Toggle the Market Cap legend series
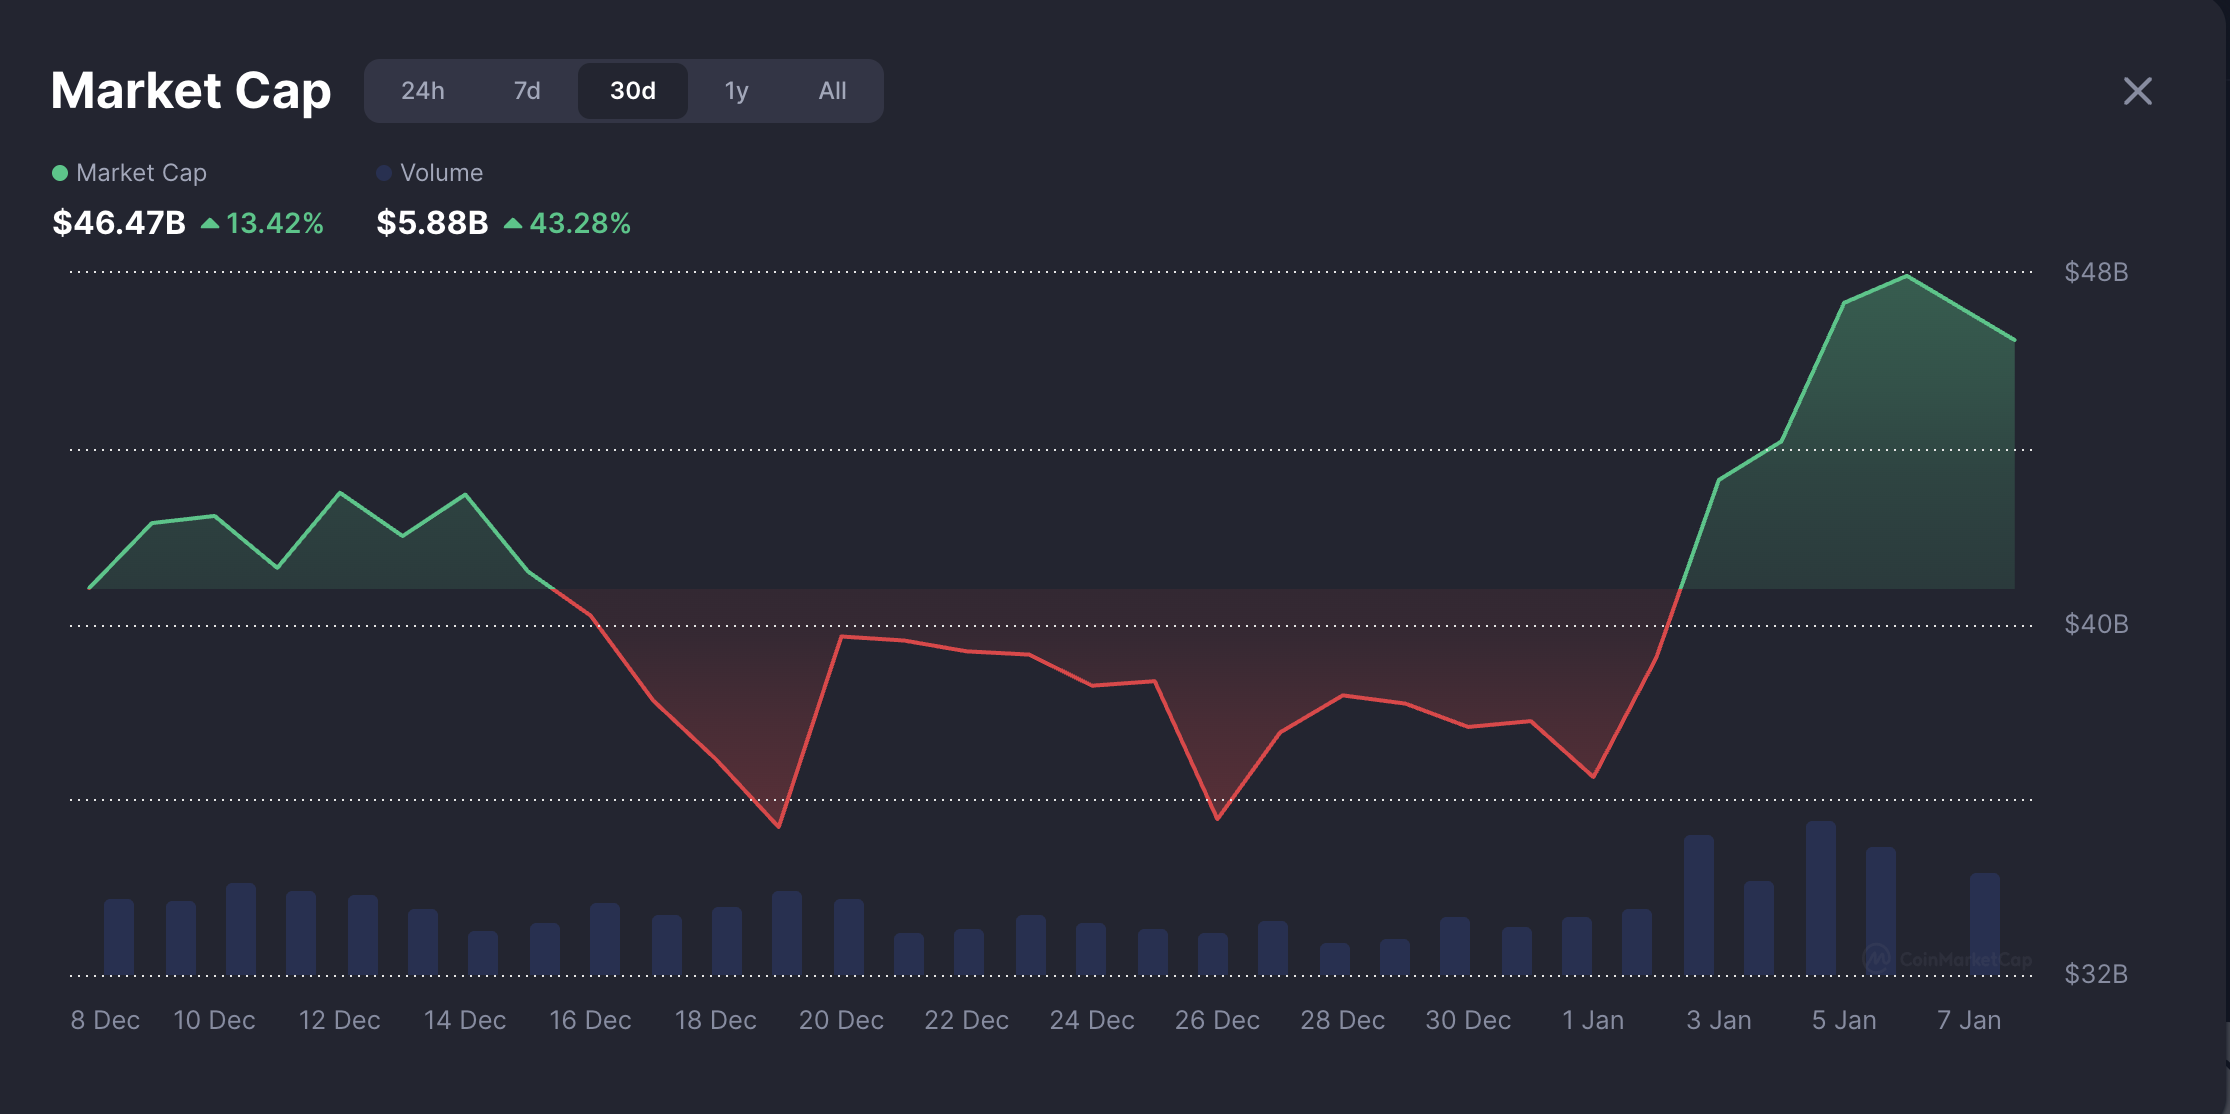Image resolution: width=2230 pixels, height=1114 pixels. (141, 173)
